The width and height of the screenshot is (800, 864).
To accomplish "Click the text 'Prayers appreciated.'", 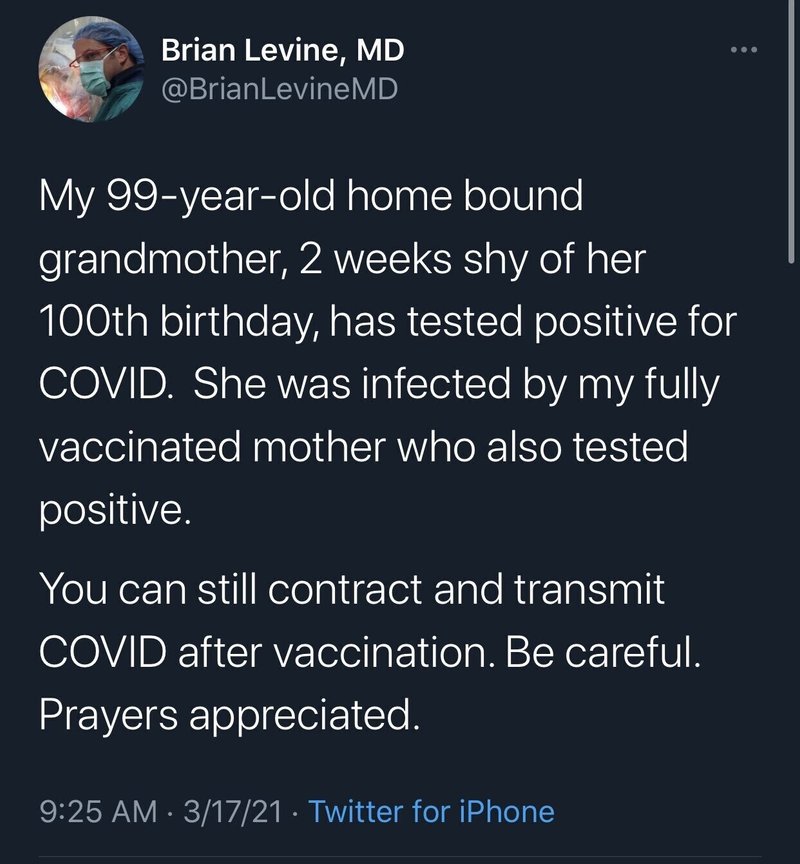I will (x=230, y=716).
